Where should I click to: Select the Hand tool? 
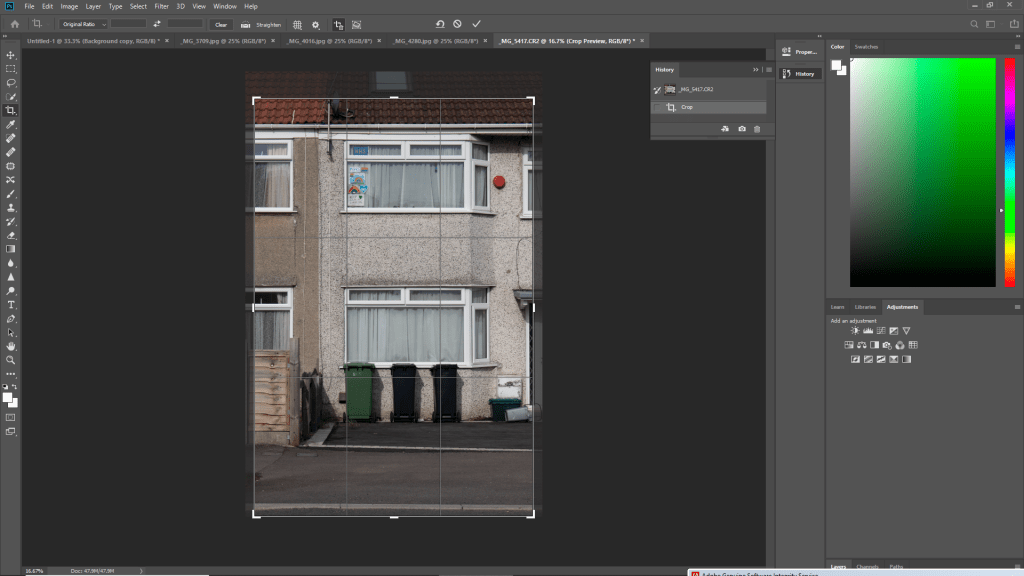click(x=11, y=346)
